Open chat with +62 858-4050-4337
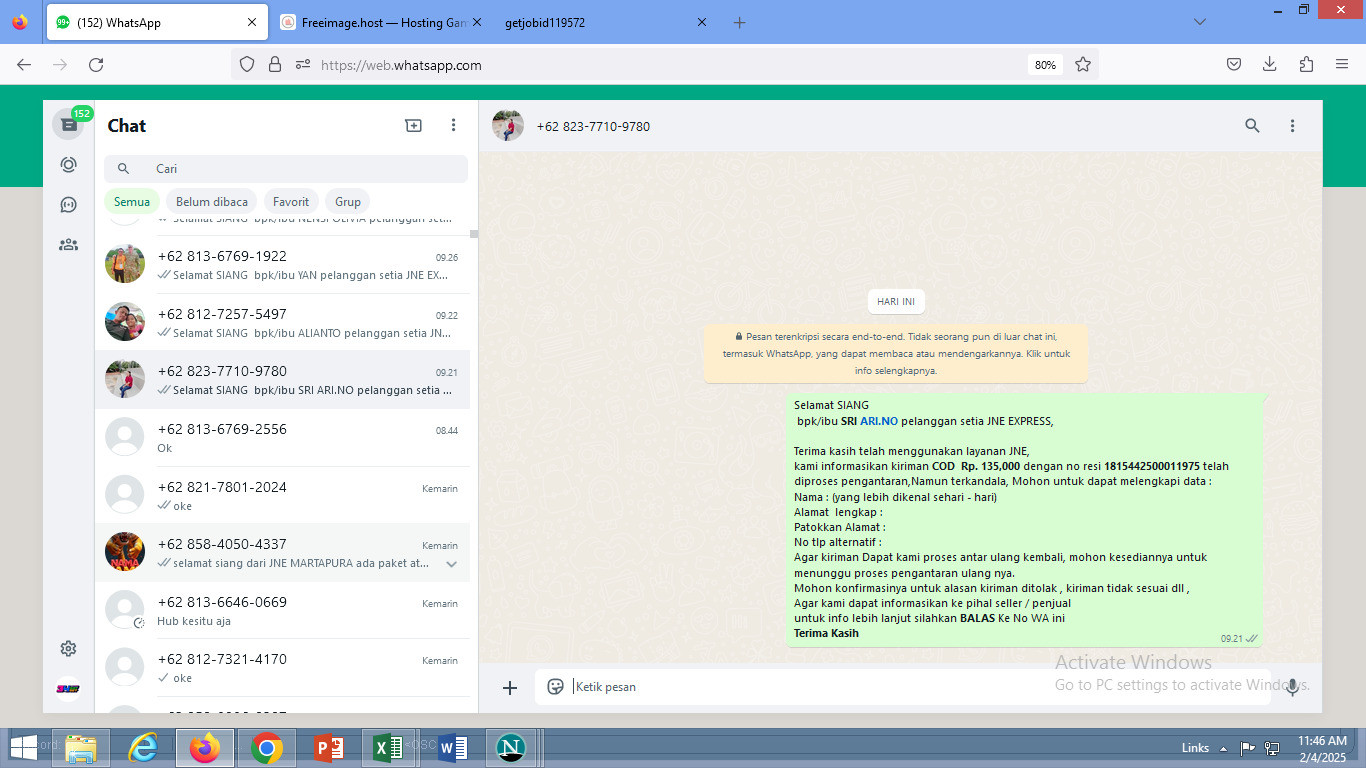Image resolution: width=1366 pixels, height=768 pixels. tap(282, 553)
